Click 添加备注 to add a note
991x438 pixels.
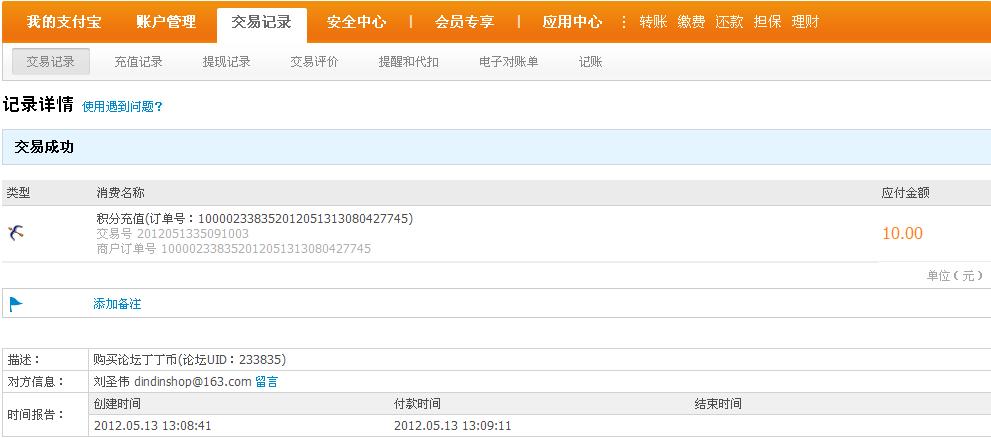click(x=117, y=304)
